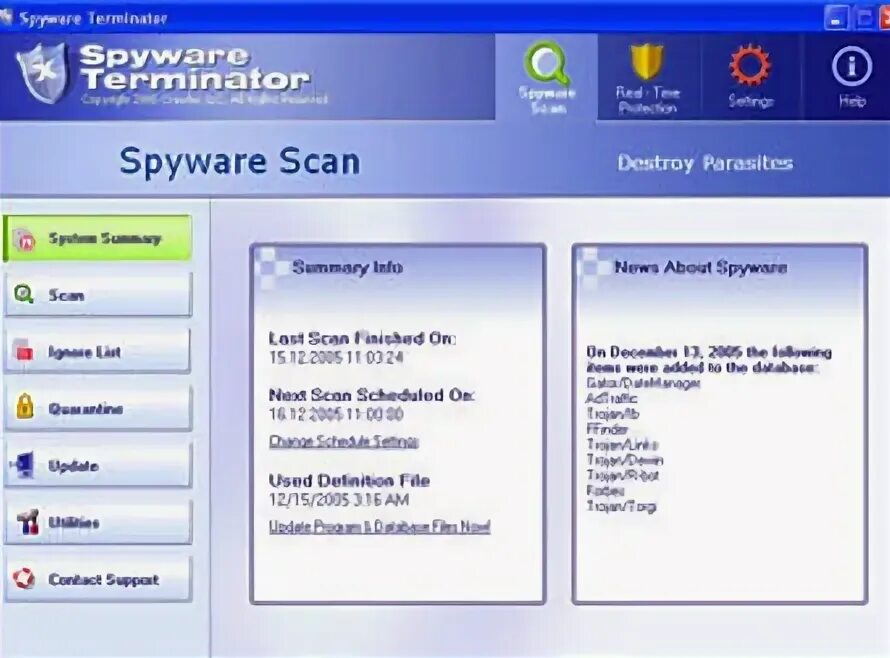Viewport: 890px width, 658px height.
Task: Click the AdTraffic news entry
Action: (x=612, y=399)
